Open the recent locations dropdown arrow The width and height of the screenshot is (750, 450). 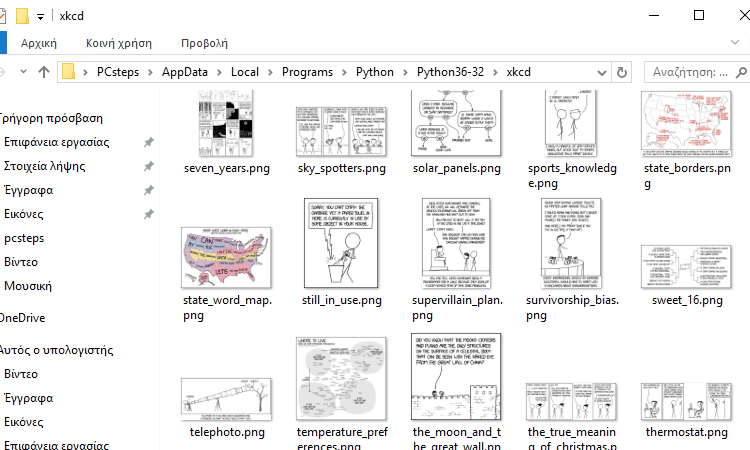pyautogui.click(x=23, y=72)
